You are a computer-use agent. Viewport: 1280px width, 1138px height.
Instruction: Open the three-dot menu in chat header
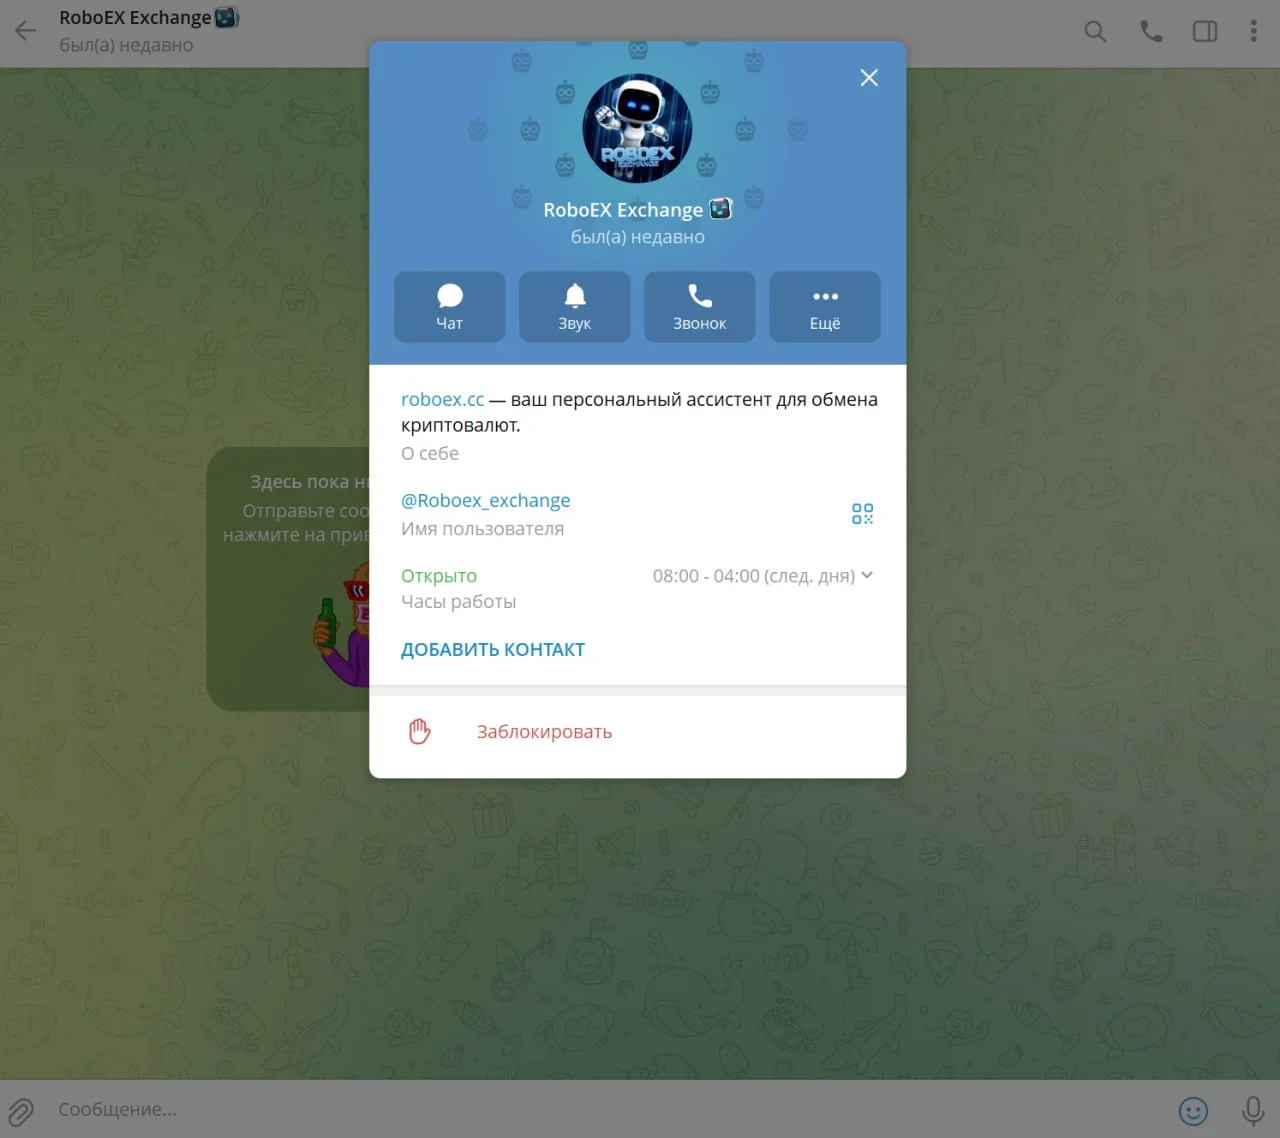click(1253, 31)
